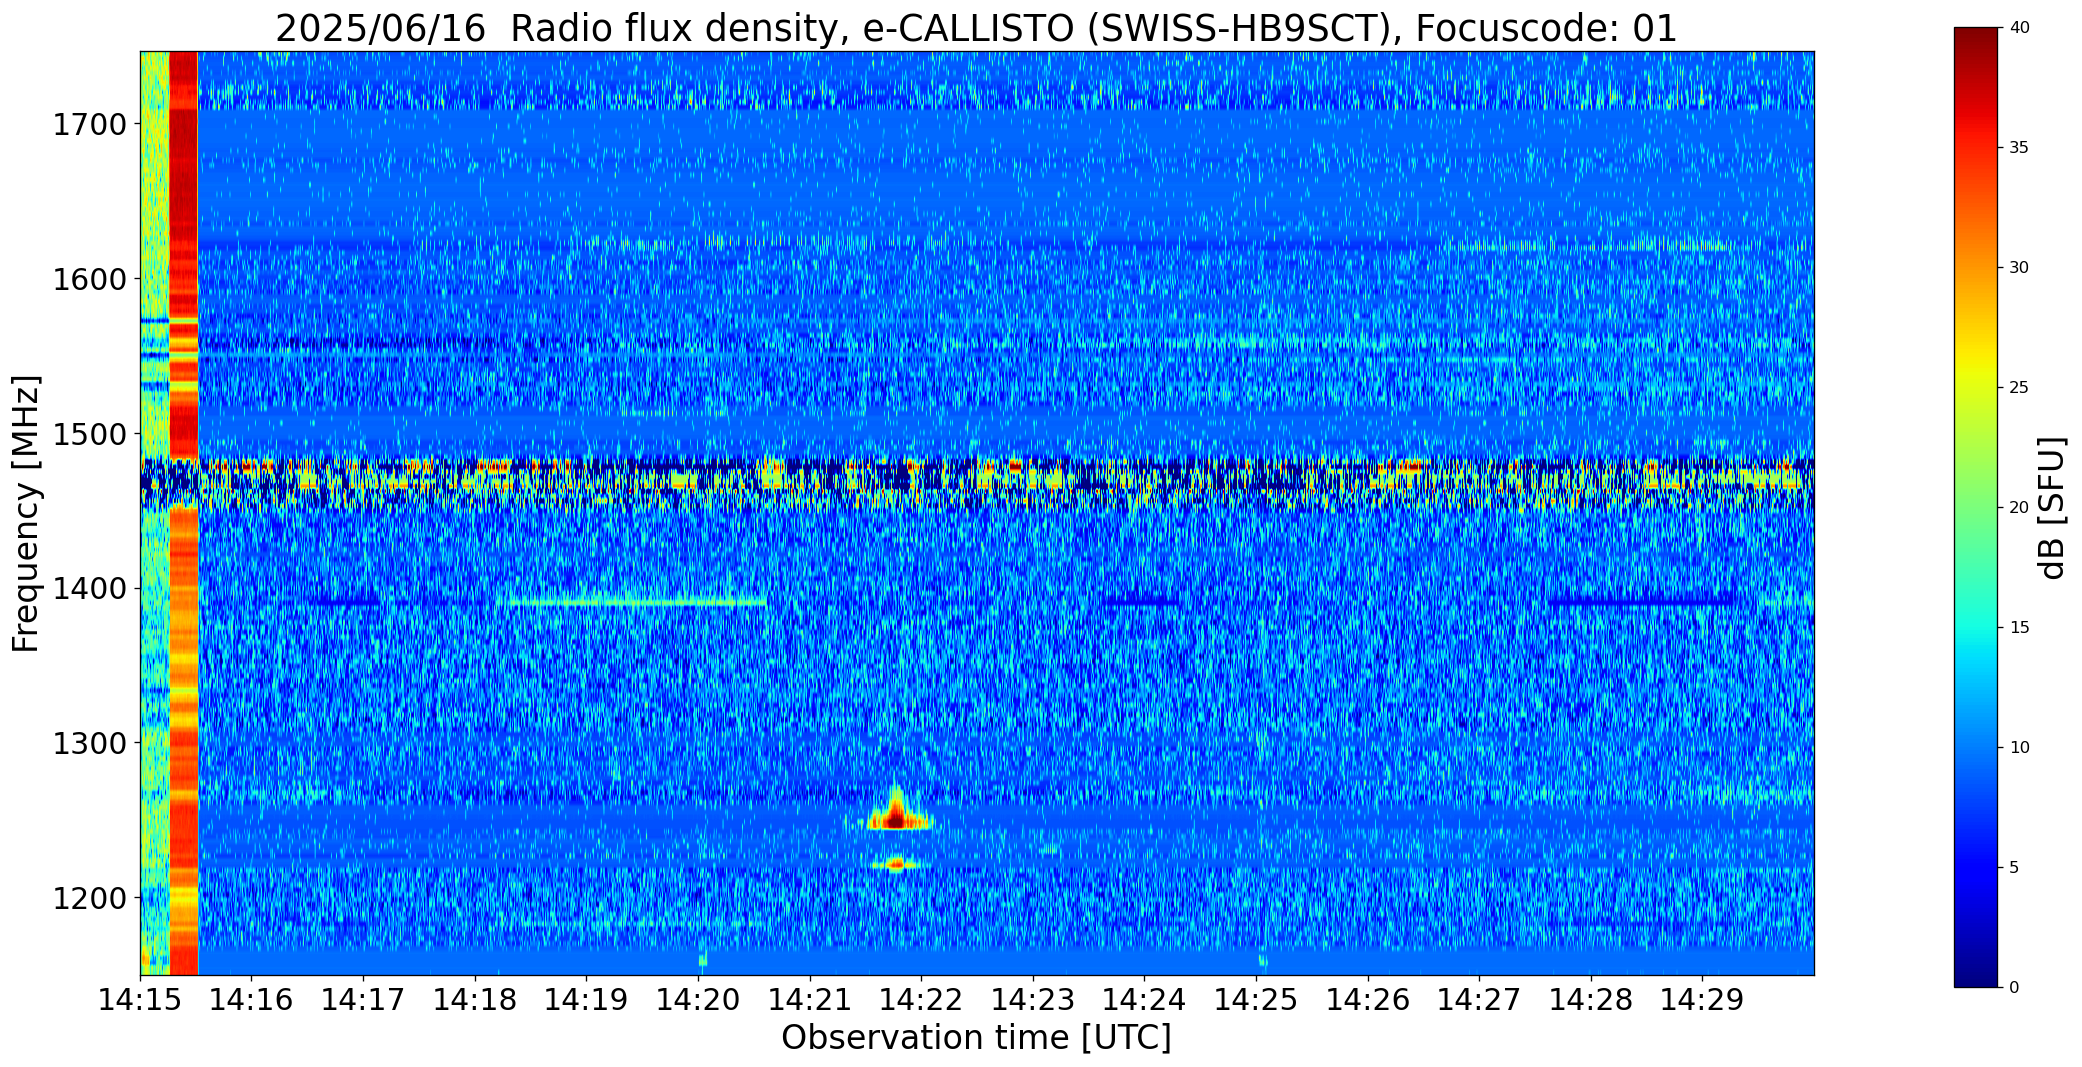Click the 1400 frequency tick label

(x=89, y=589)
